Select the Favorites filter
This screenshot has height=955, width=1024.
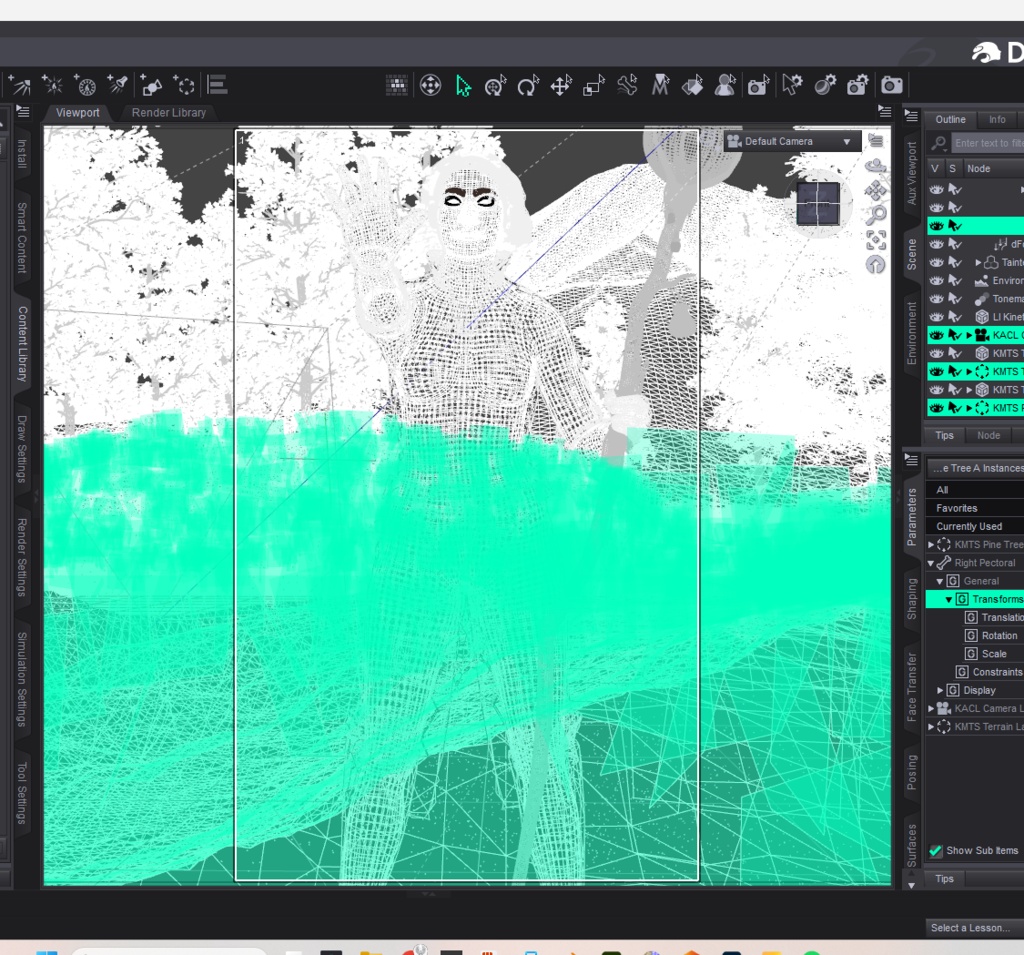(975, 508)
